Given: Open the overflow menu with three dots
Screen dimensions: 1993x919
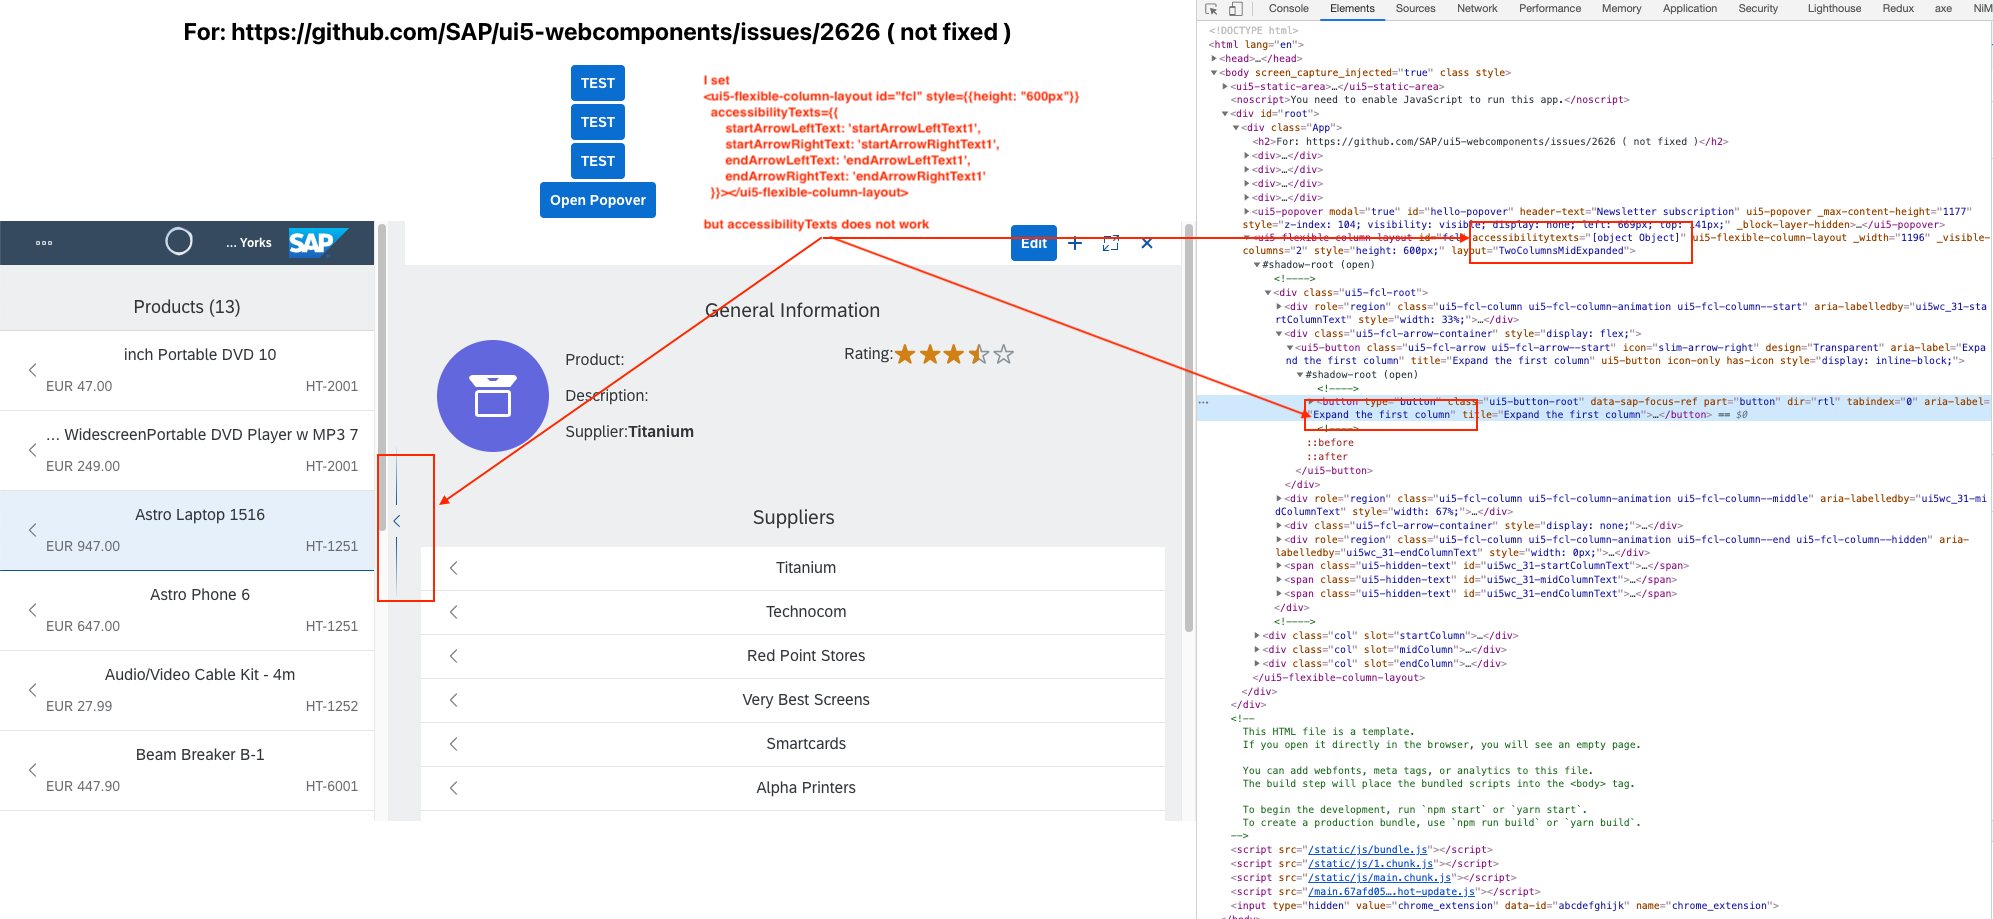Looking at the screenshot, I should click(43, 242).
